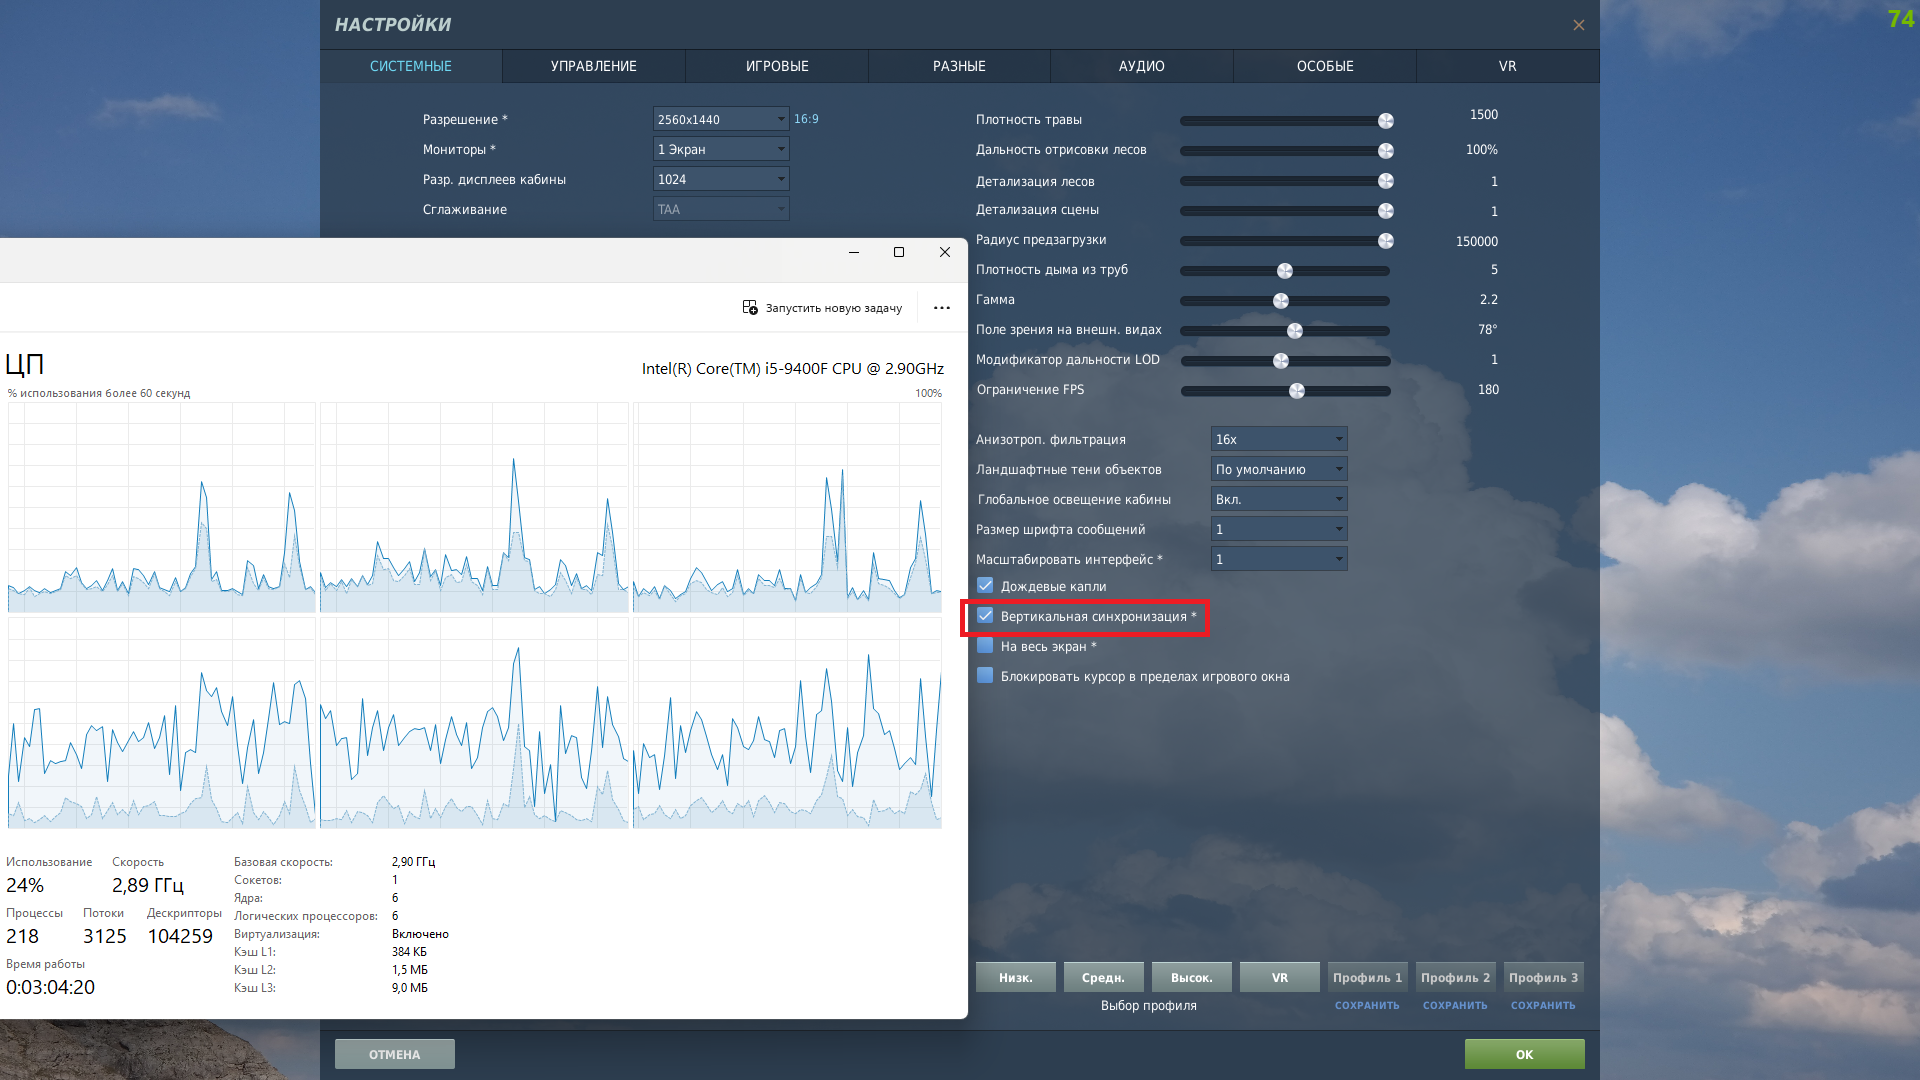Image resolution: width=1920 pixels, height=1080 pixels.
Task: Minimize the Task Manager window
Action: pyautogui.click(x=854, y=252)
